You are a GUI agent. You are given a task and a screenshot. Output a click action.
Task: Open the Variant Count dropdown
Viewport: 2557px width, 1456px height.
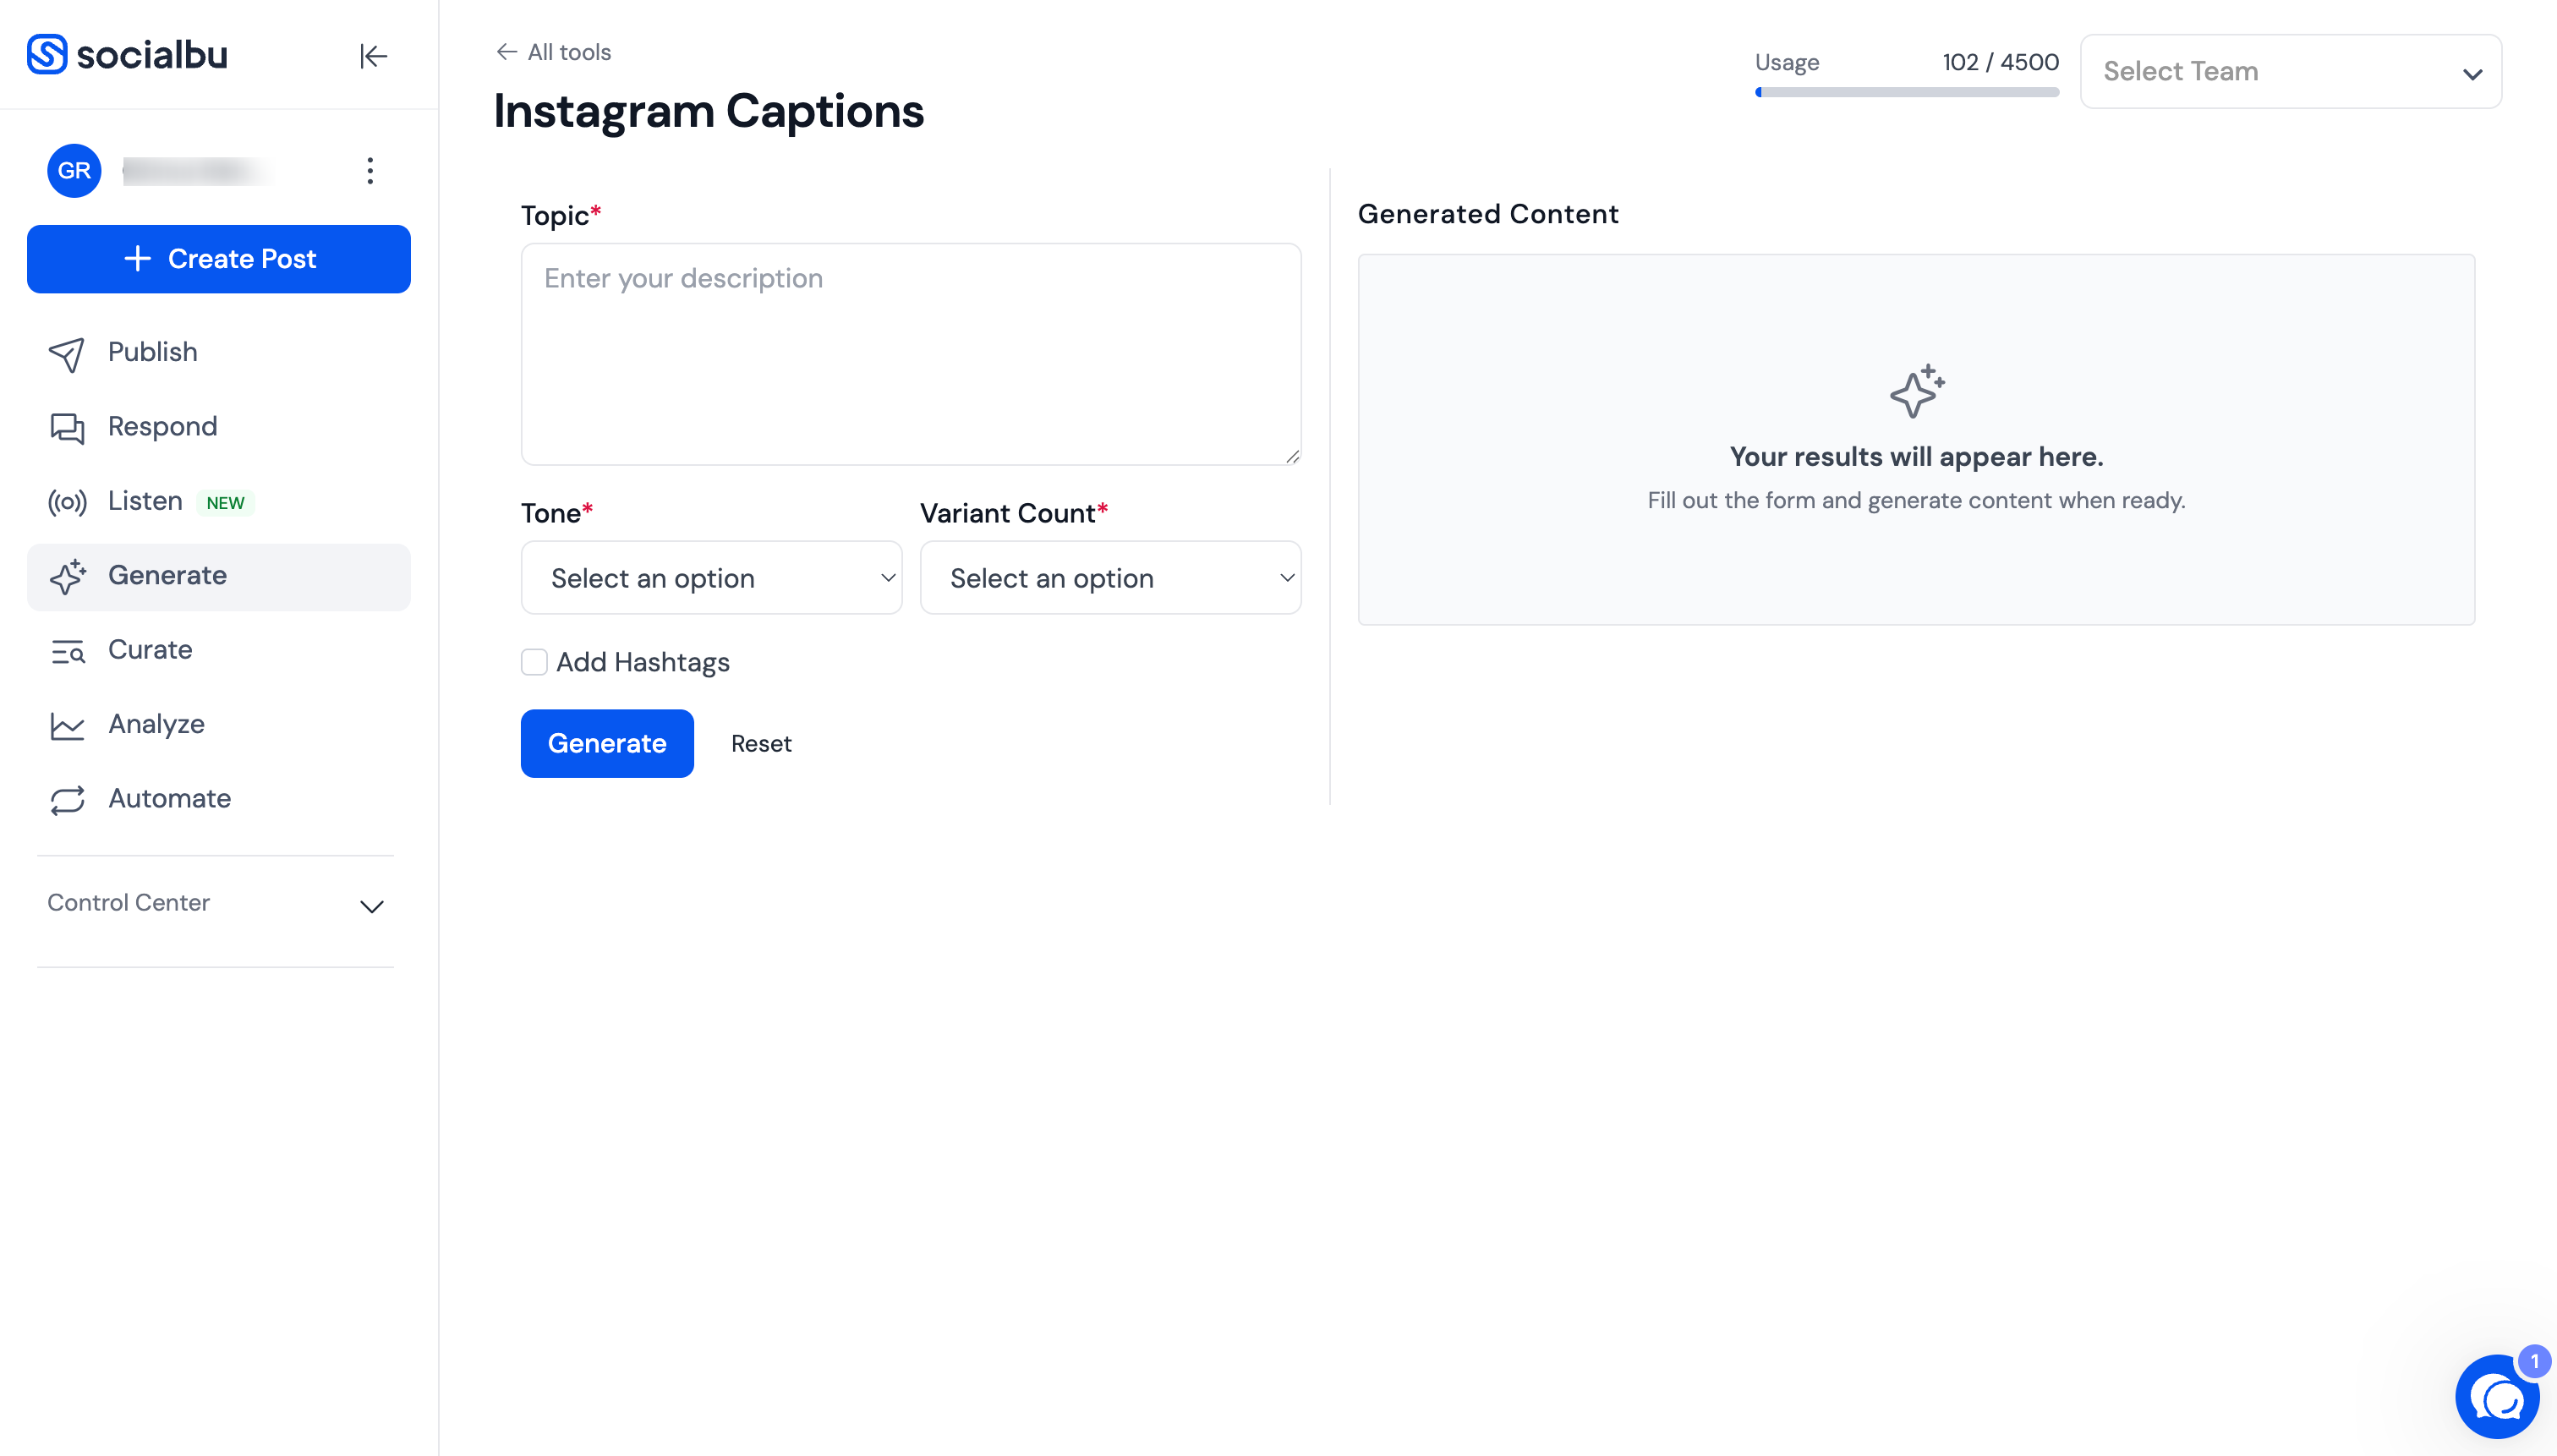(x=1110, y=578)
